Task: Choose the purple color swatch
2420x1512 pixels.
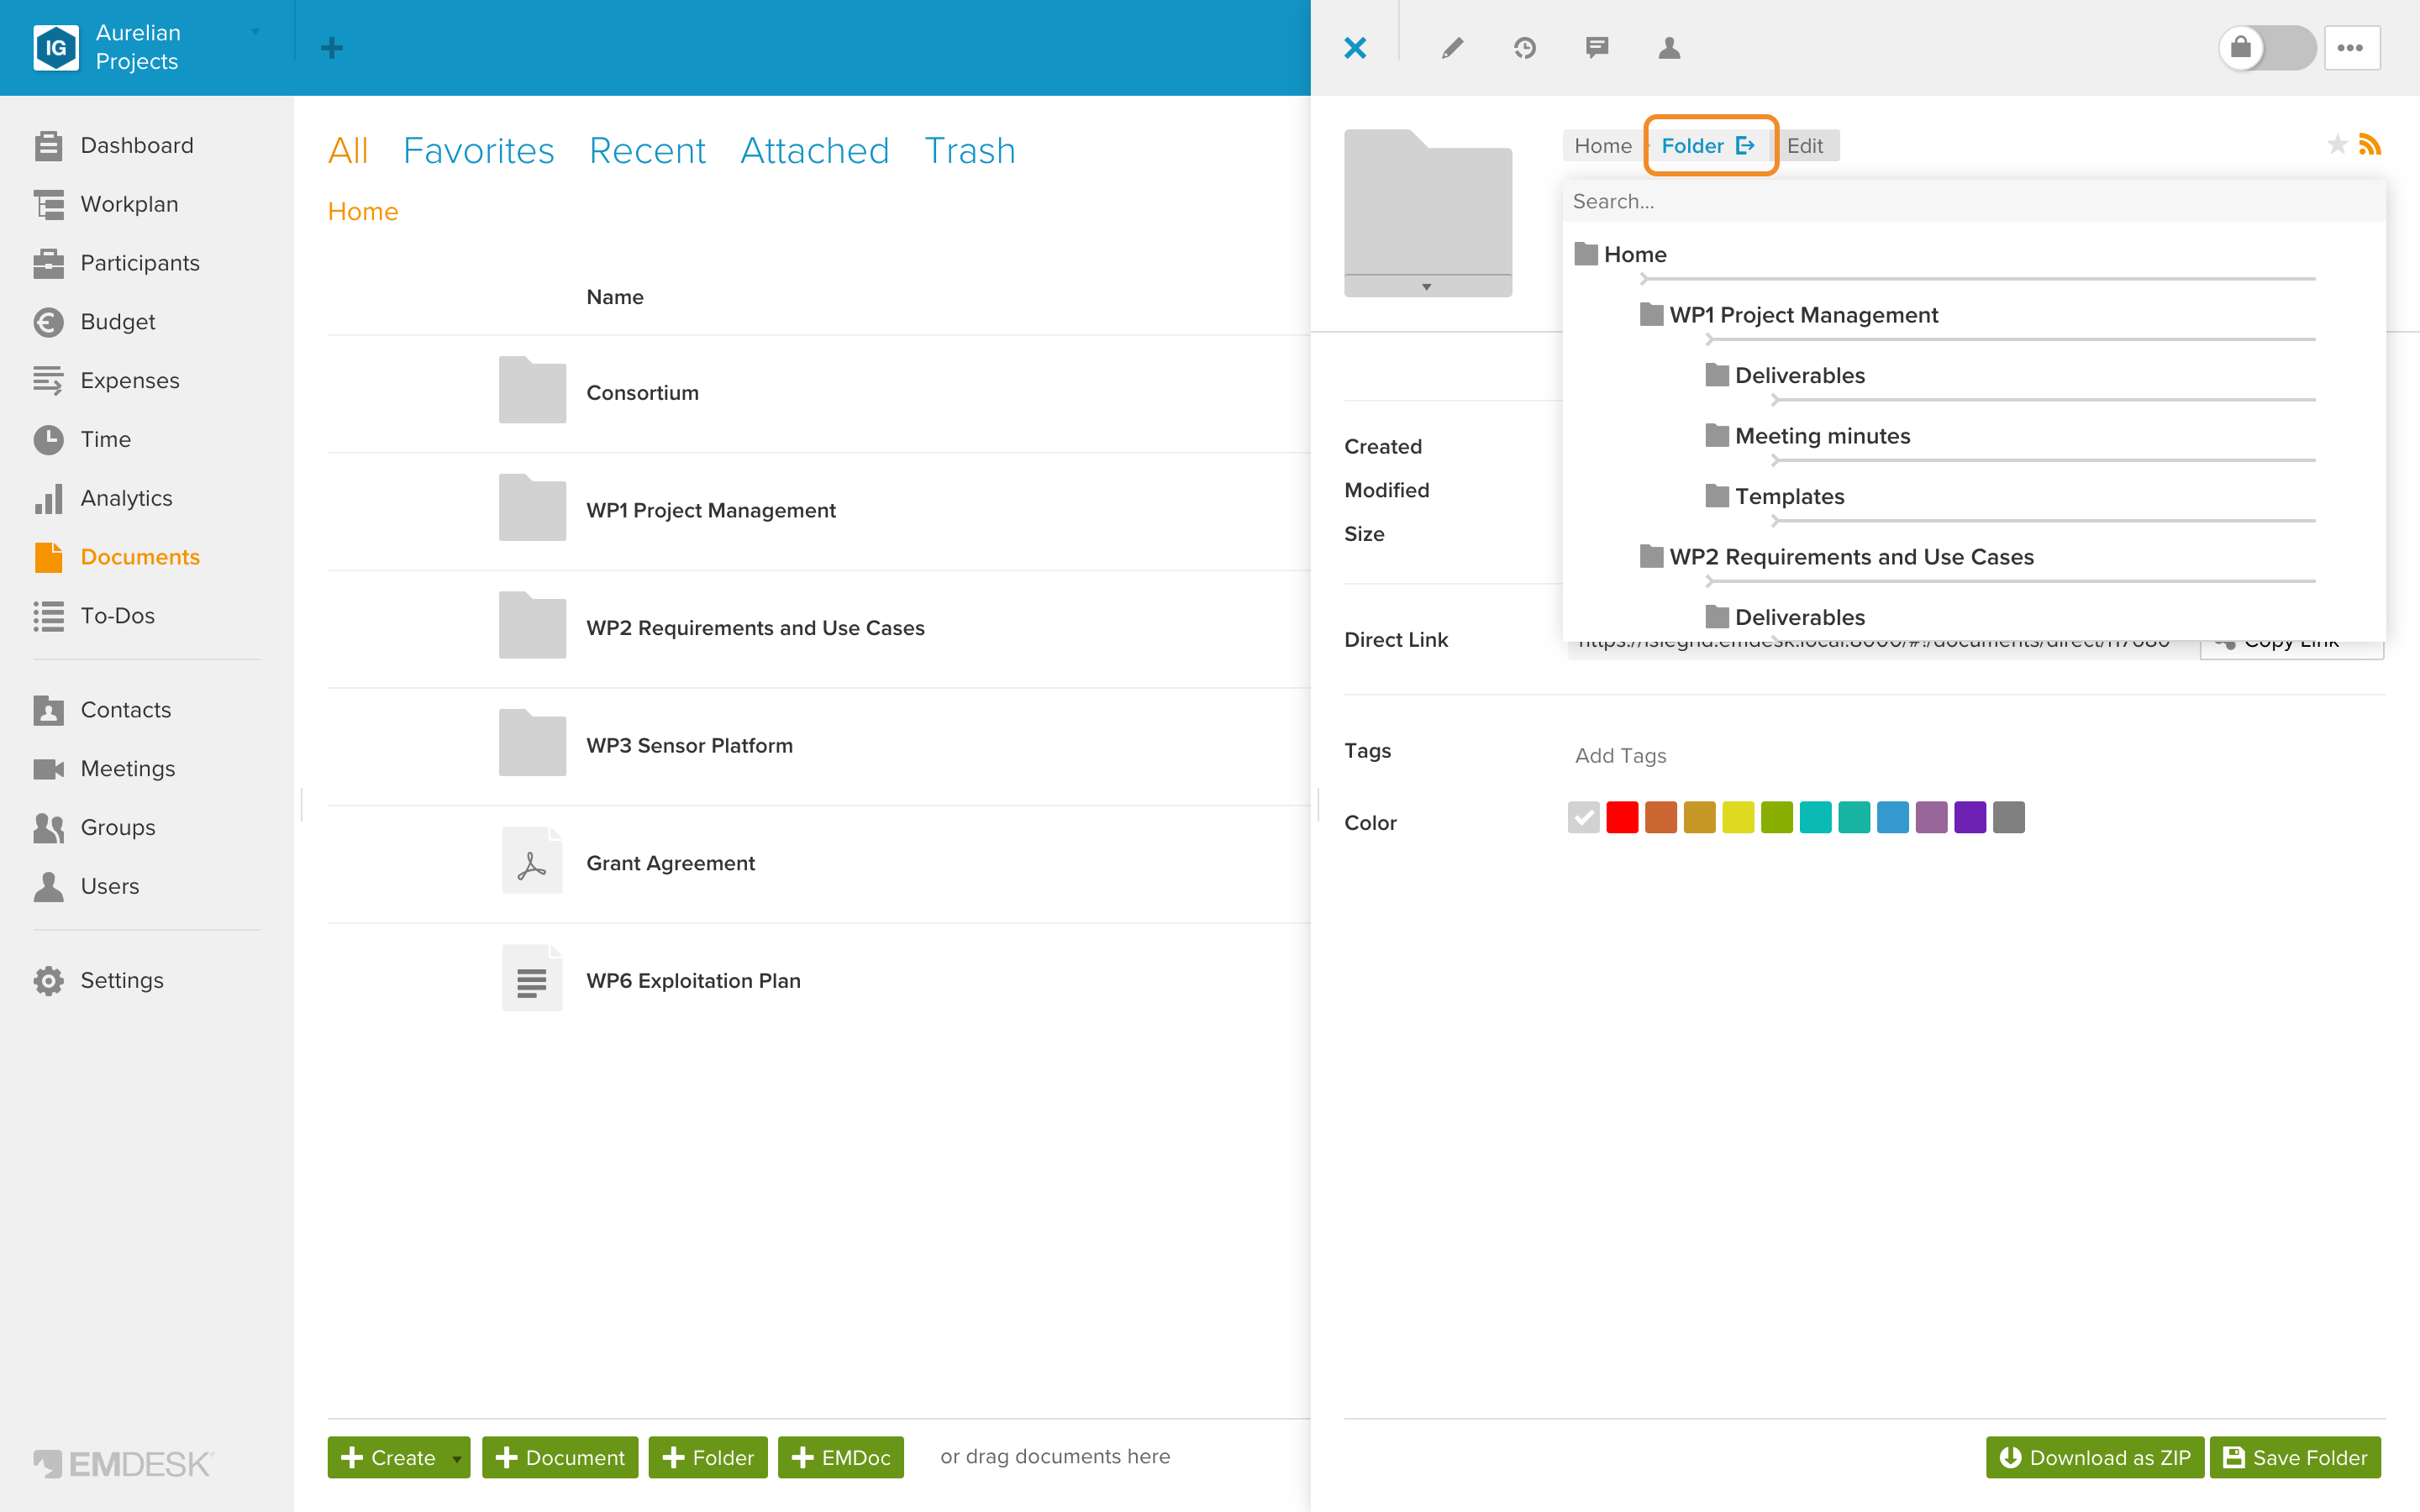Action: point(1970,818)
